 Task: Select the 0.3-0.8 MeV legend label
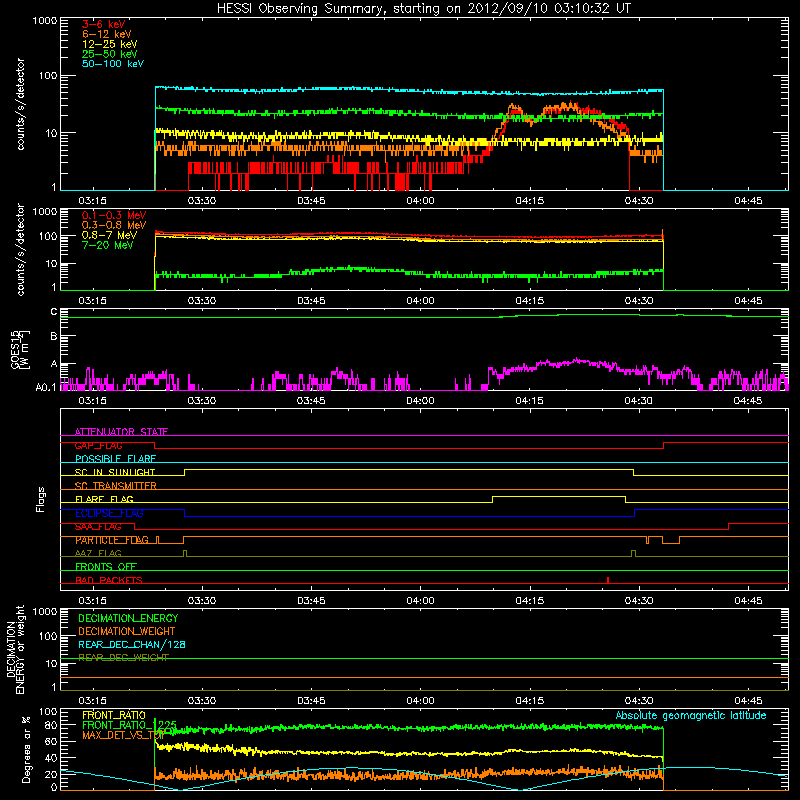114,225
